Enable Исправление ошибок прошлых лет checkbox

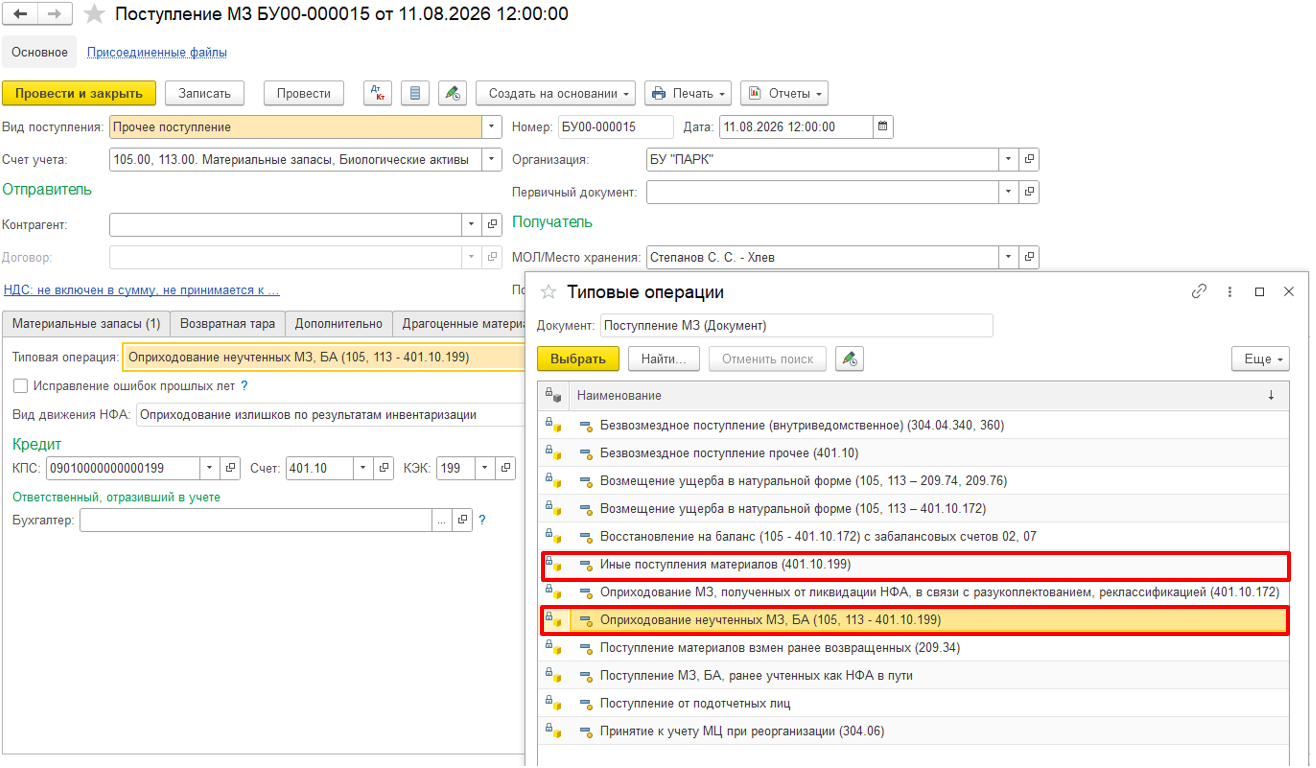click(x=21, y=386)
